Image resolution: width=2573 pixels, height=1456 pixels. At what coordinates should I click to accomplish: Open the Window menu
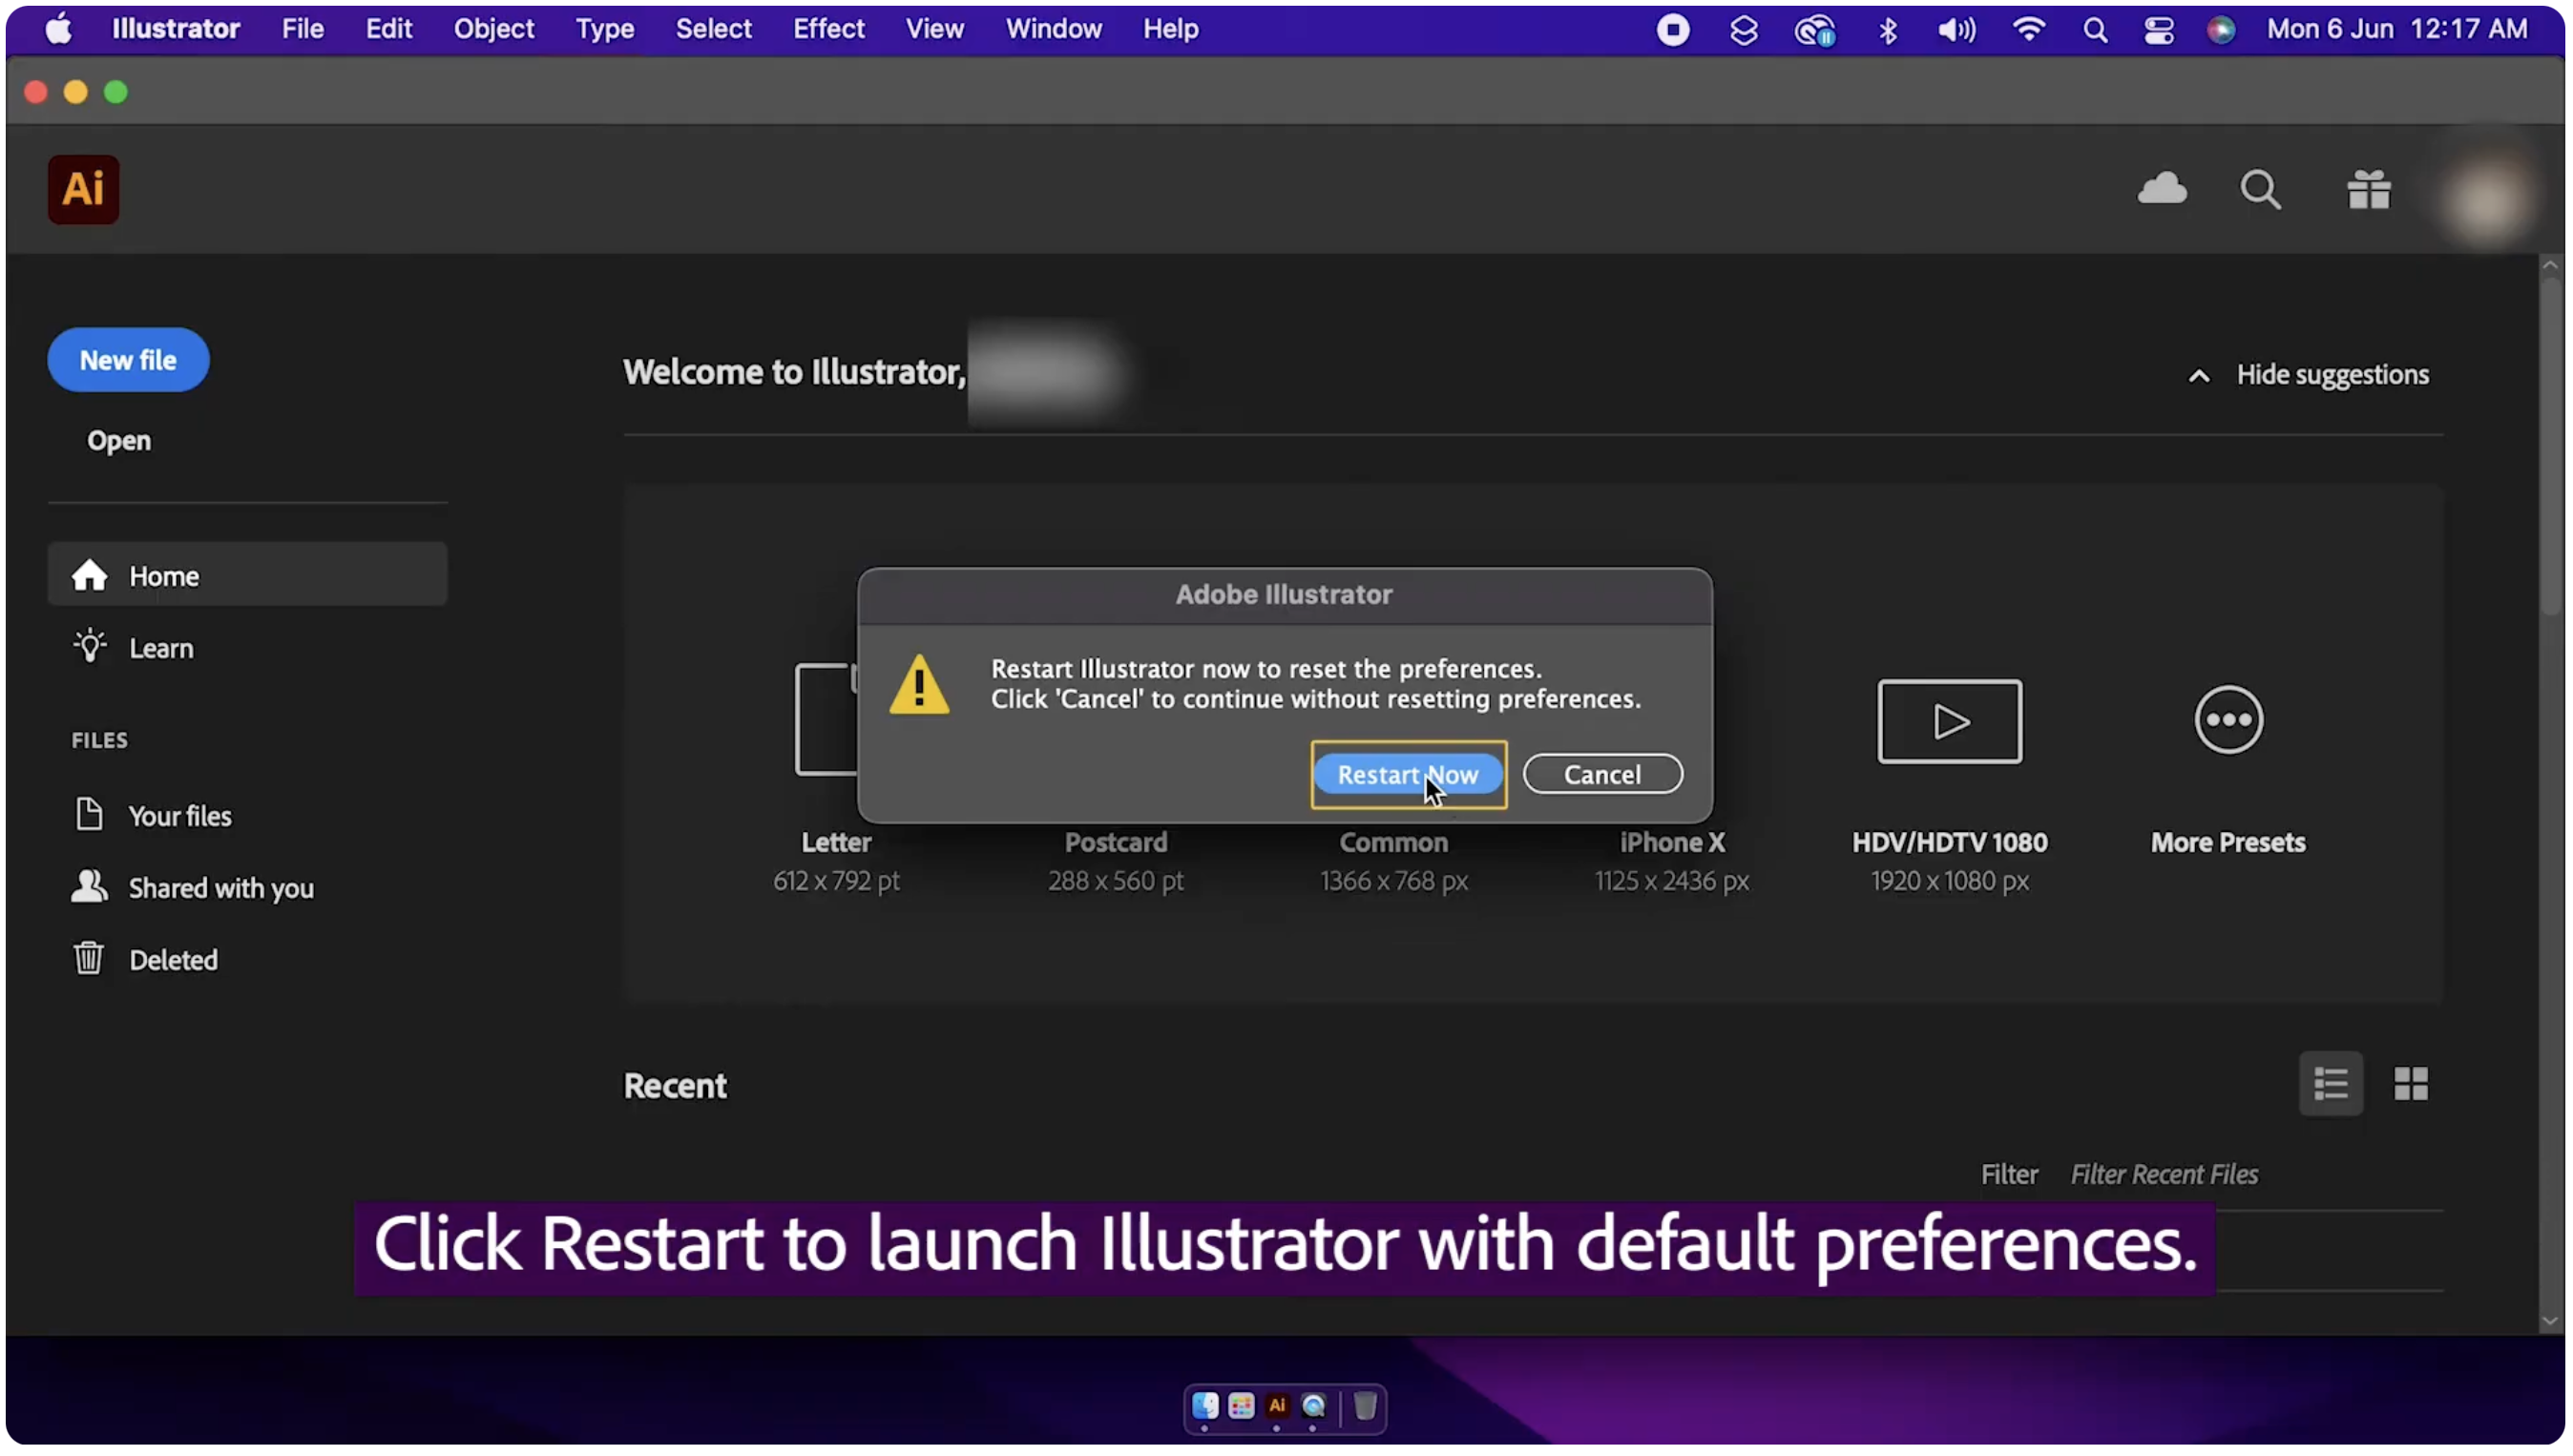[1053, 29]
